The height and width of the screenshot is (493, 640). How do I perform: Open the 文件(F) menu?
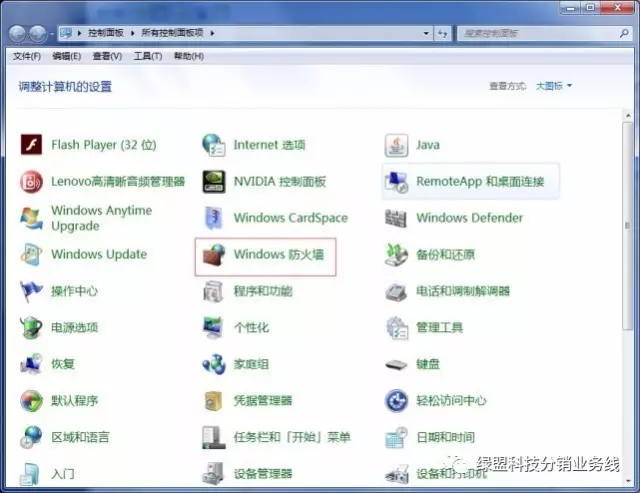(27, 56)
